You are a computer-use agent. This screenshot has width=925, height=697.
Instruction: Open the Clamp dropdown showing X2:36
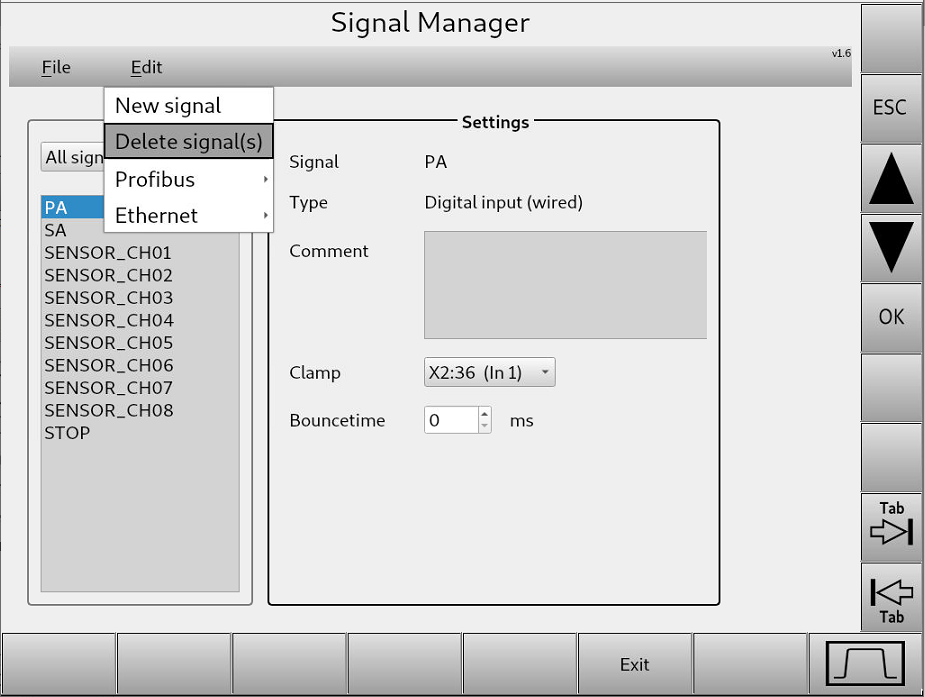coord(489,371)
